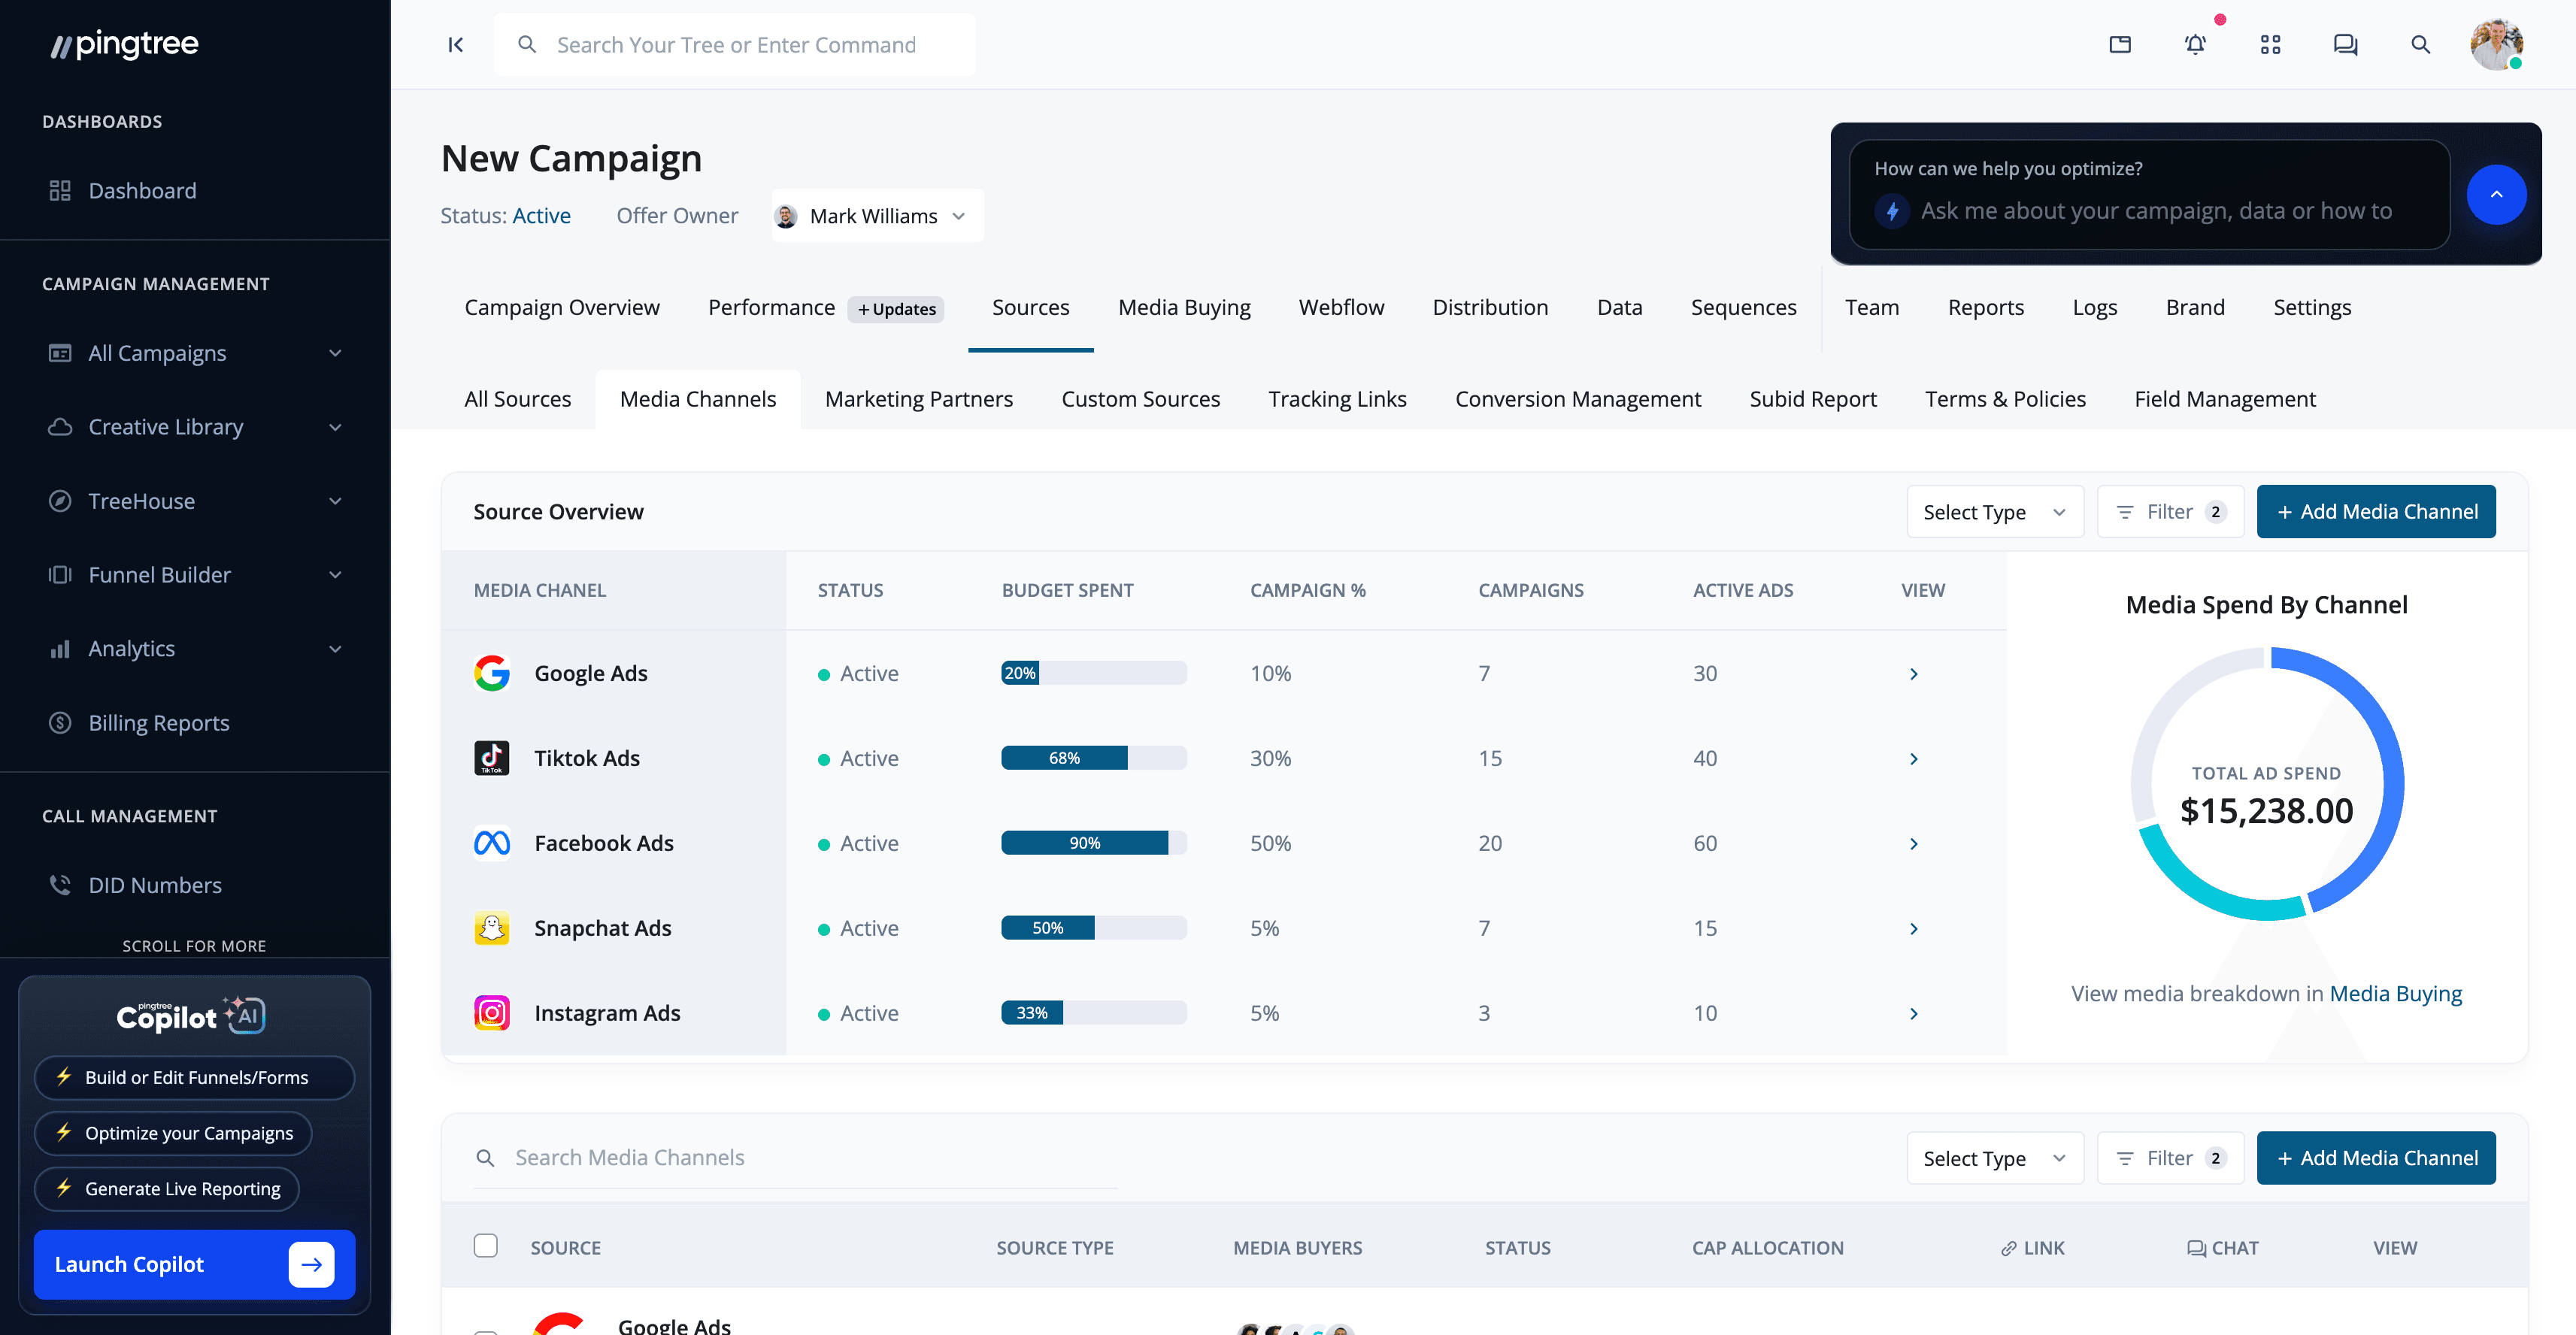
Task: Open the apps grid icon
Action: point(2270,45)
